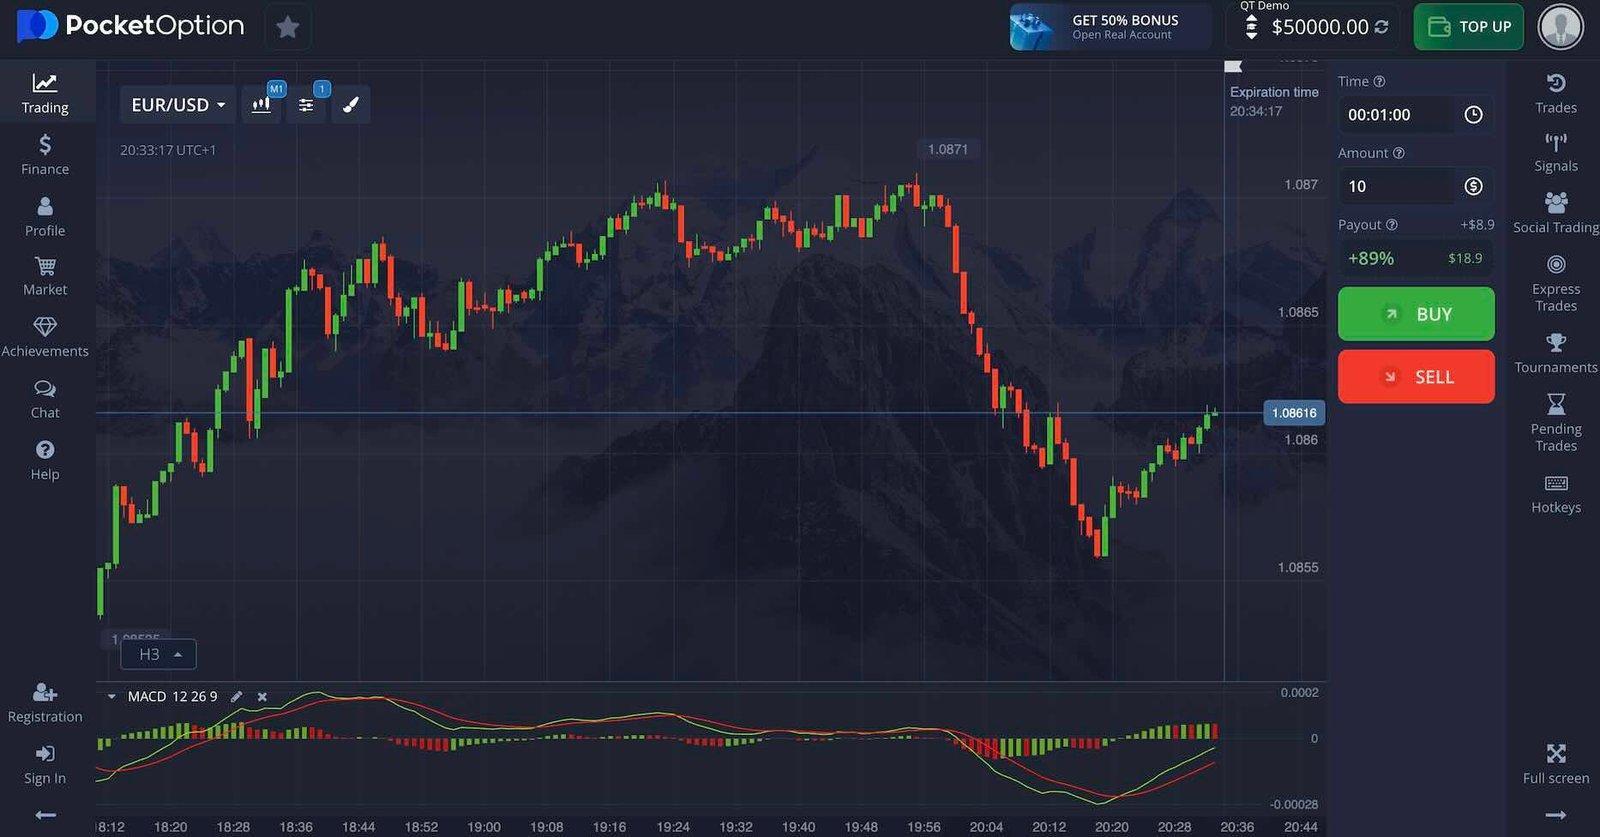This screenshot has height=837, width=1600.
Task: Click the Expiration time 20:34:17 label
Action: pos(1274,101)
